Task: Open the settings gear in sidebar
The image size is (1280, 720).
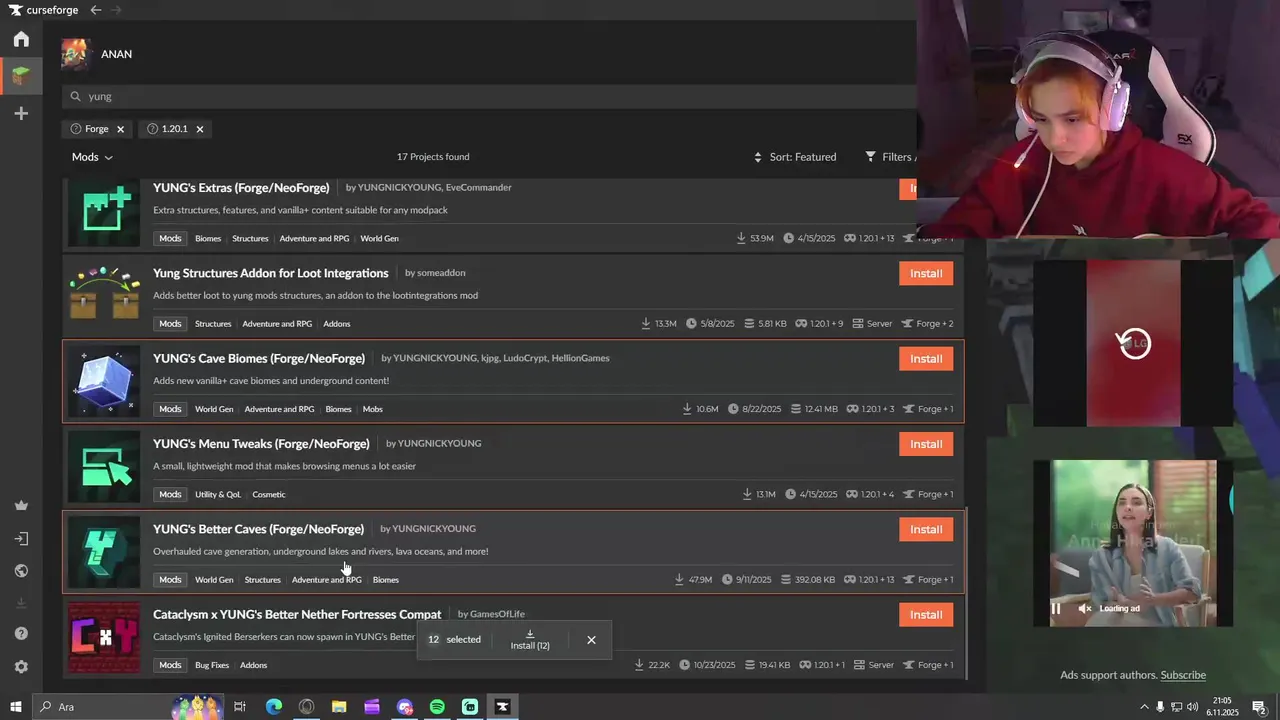Action: [21, 667]
